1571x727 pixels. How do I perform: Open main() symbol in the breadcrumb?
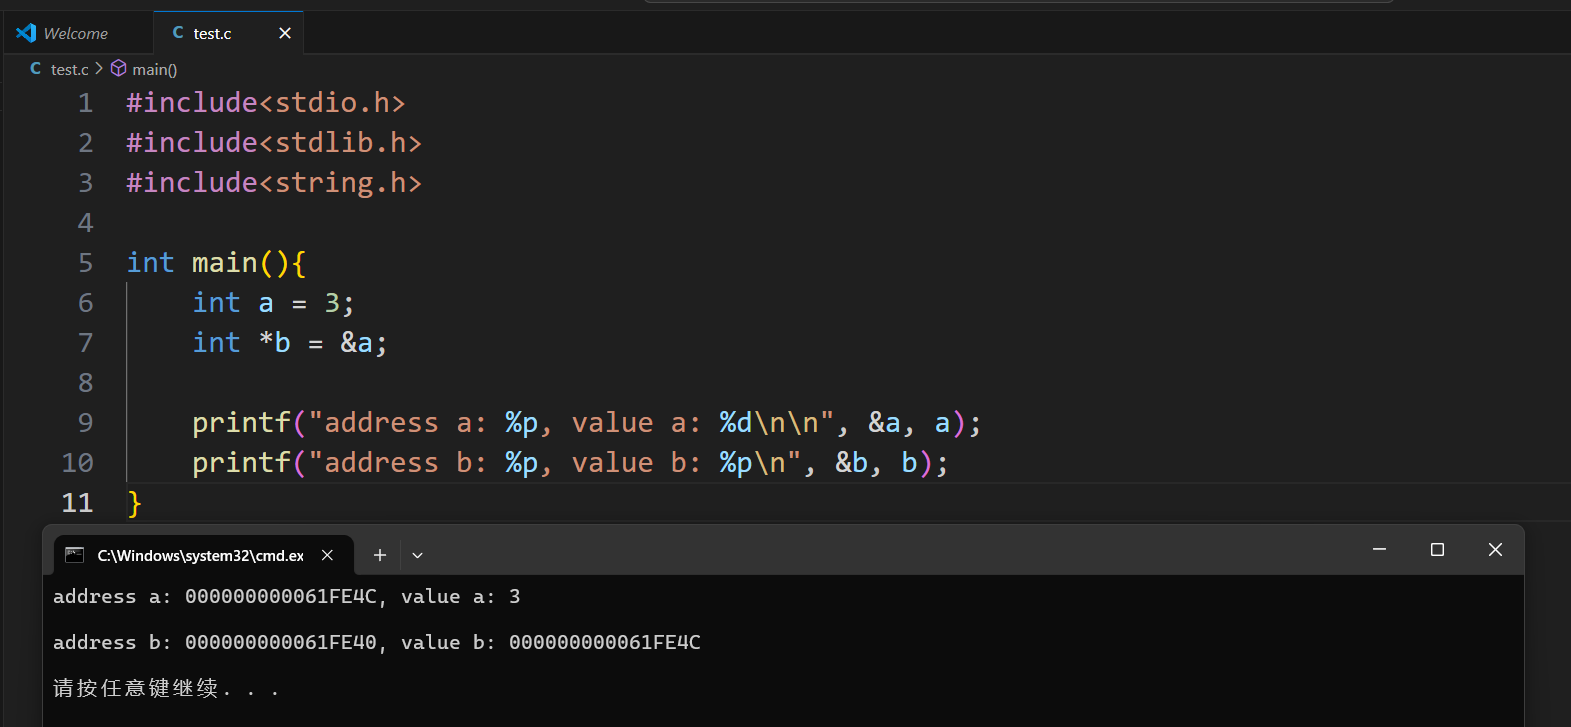[154, 69]
